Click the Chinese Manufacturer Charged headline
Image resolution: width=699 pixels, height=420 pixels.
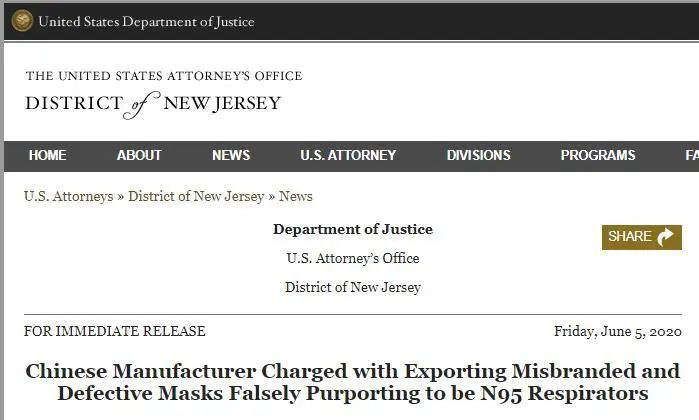pyautogui.click(x=353, y=382)
